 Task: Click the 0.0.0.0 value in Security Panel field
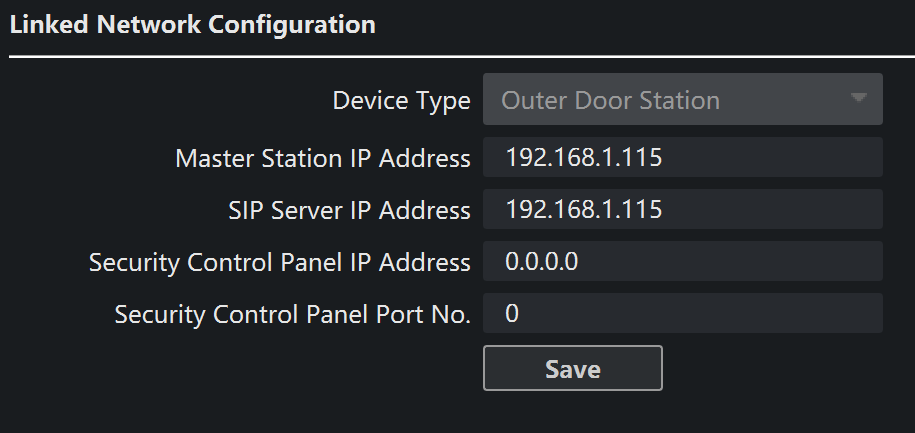[x=542, y=262]
